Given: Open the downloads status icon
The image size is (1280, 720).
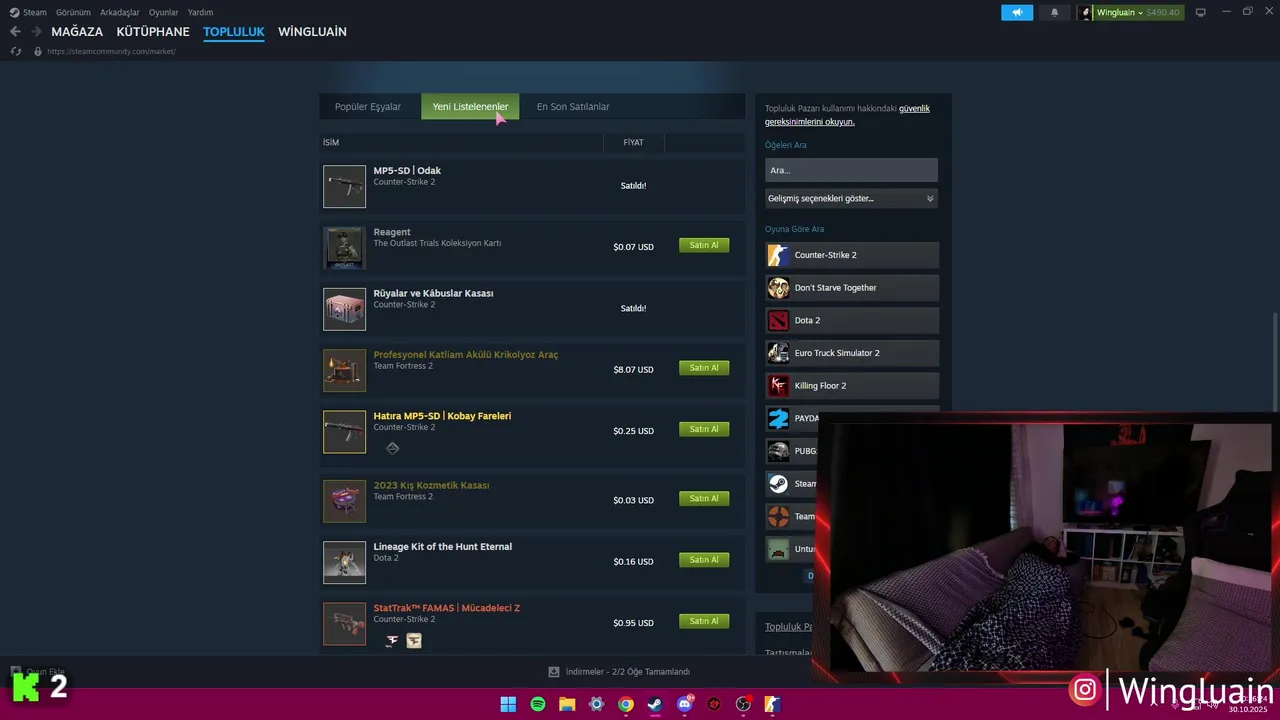Looking at the screenshot, I should [554, 672].
